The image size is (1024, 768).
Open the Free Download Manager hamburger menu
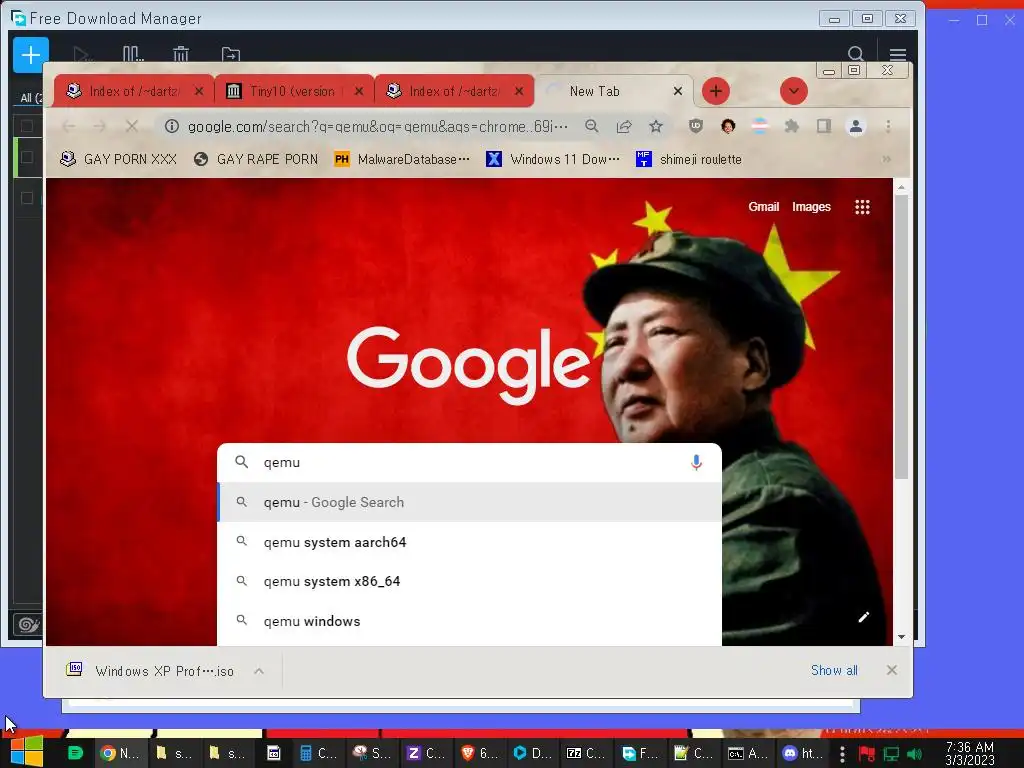coord(898,55)
